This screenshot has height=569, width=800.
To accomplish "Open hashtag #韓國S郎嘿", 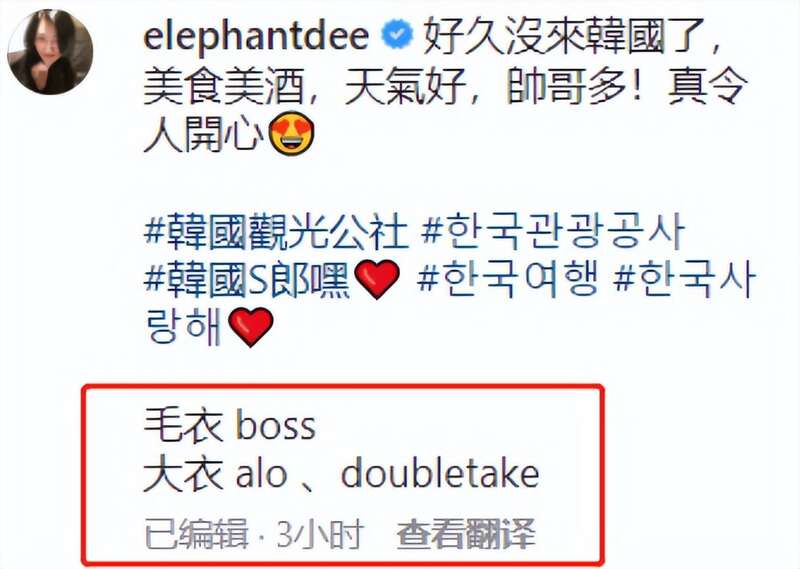I will point(247,279).
